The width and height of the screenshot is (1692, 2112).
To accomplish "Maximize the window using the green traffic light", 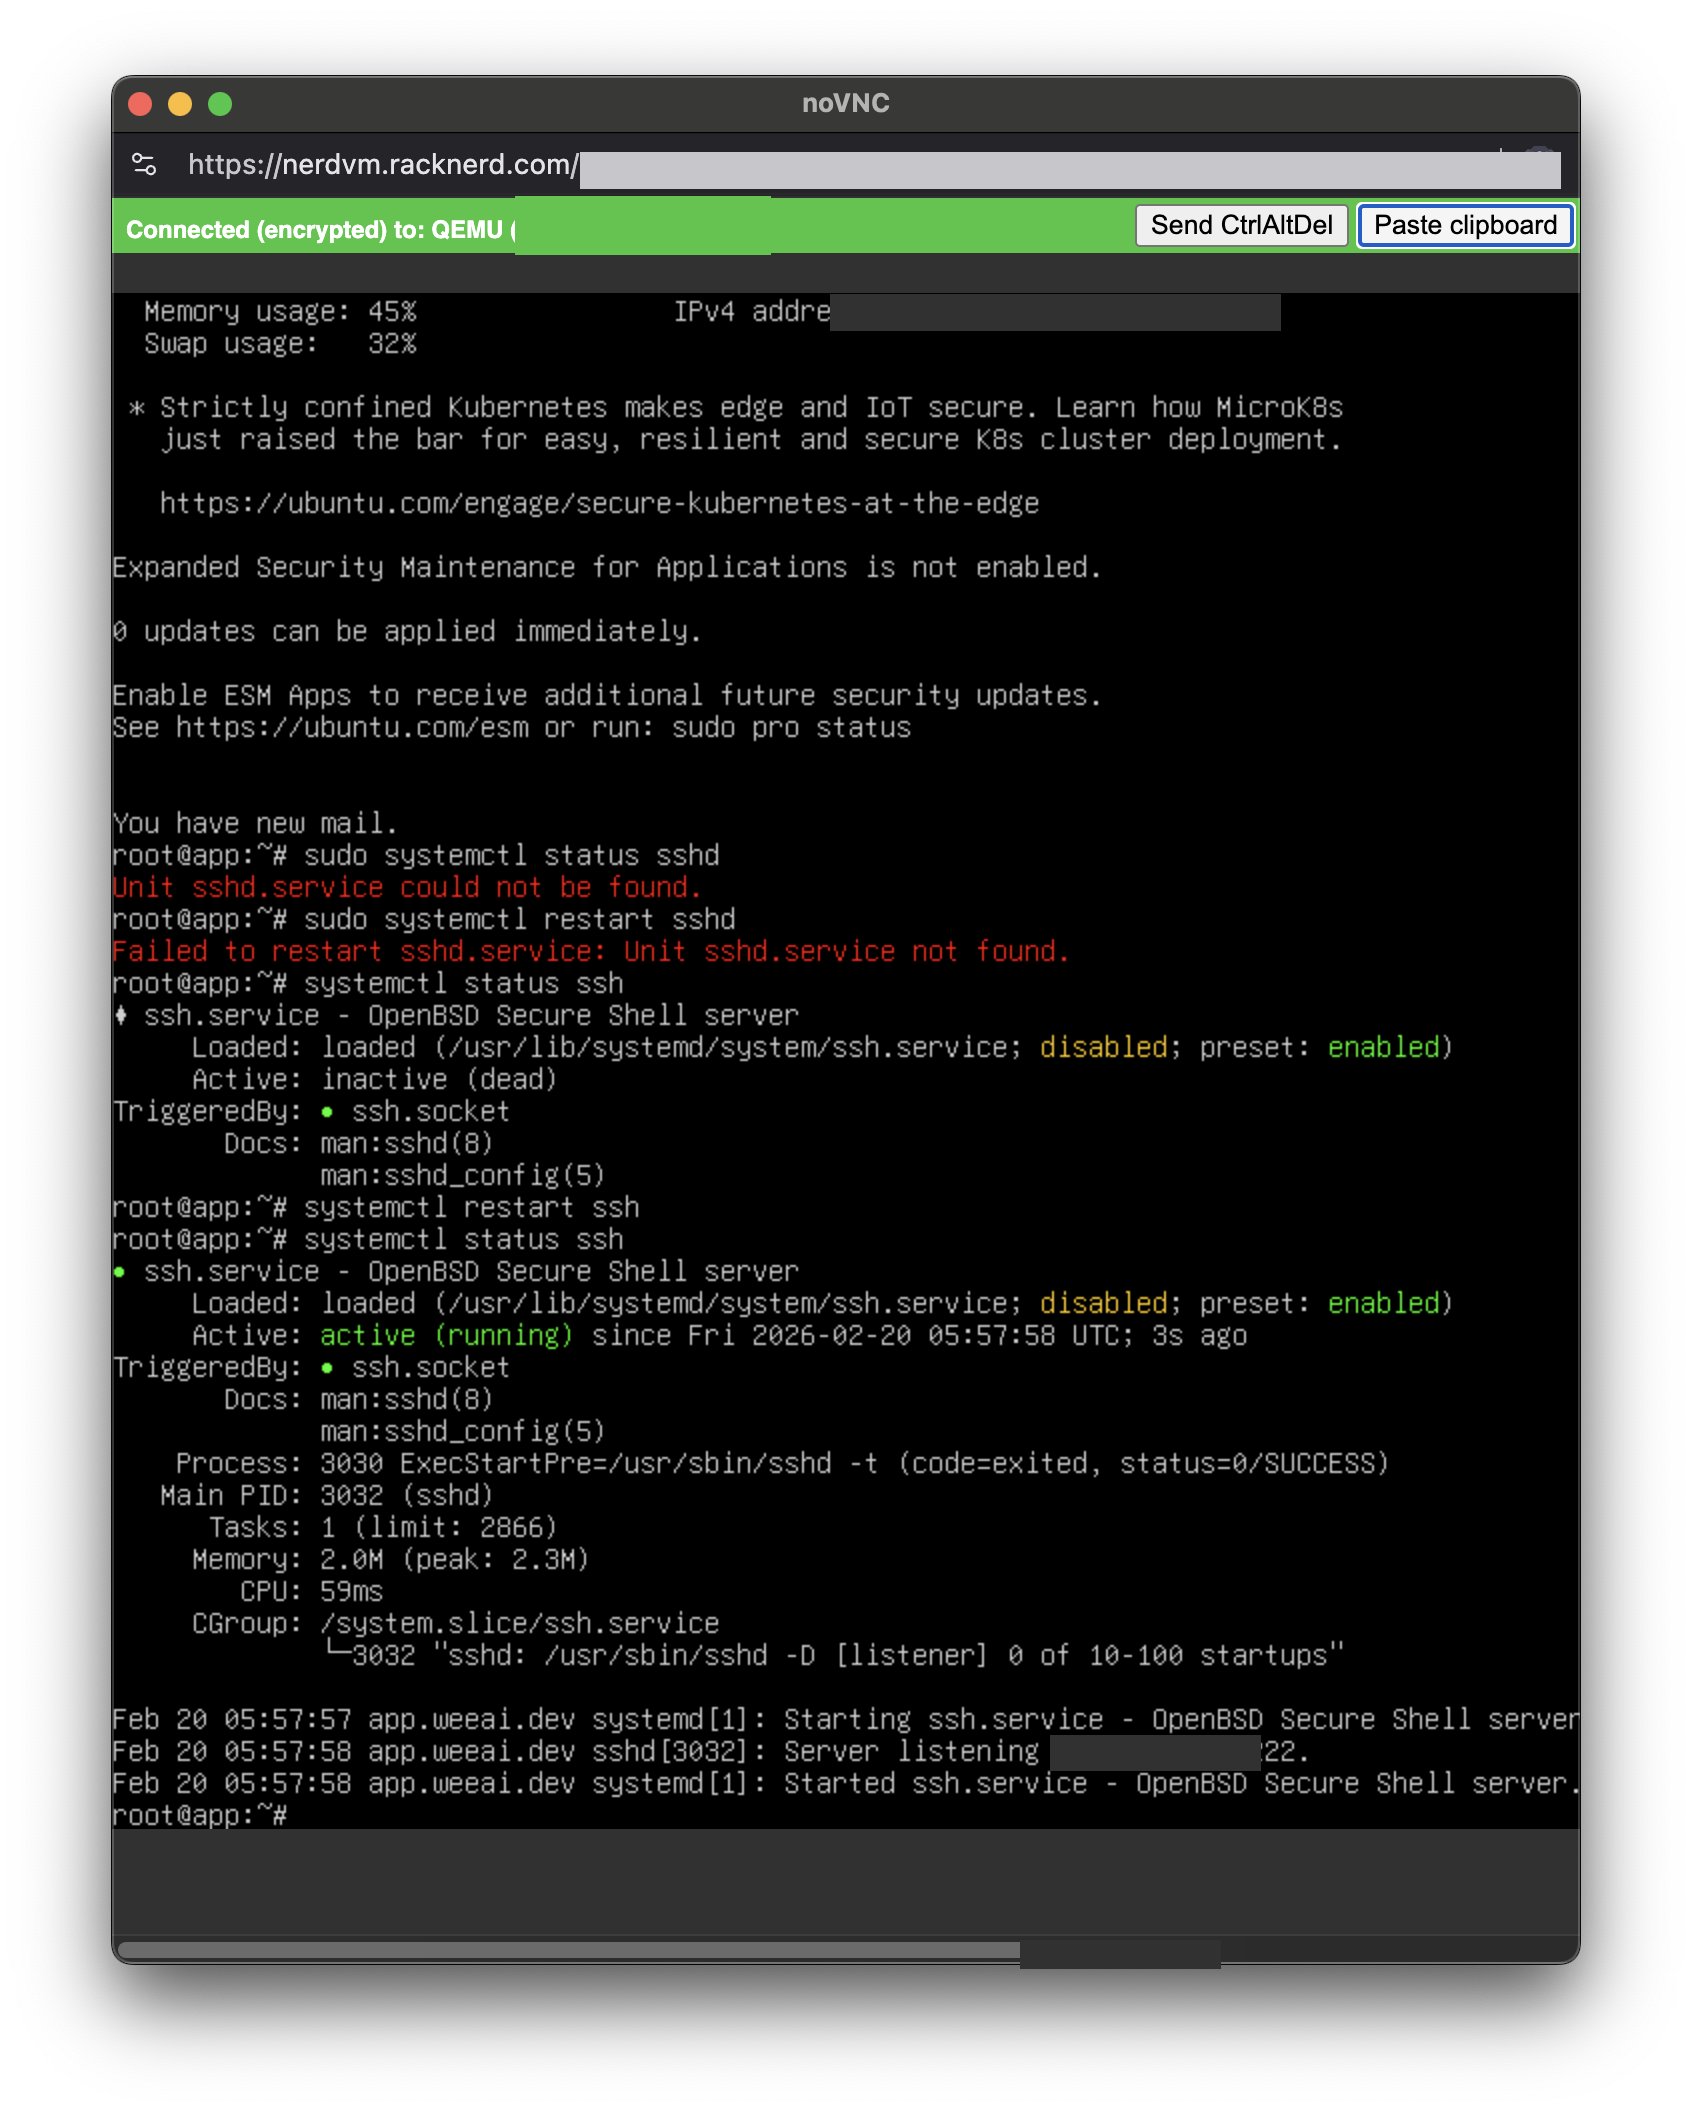I will click(218, 102).
